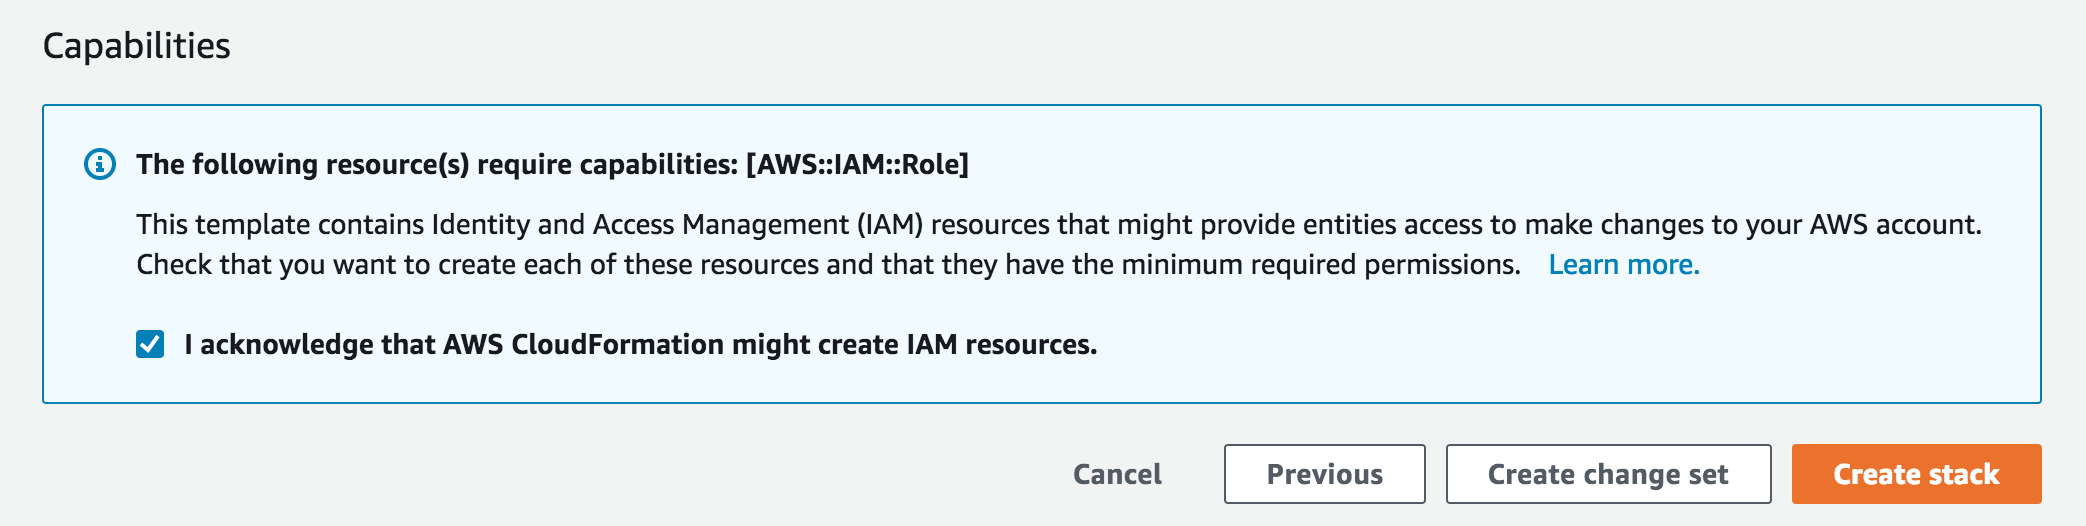
Task: Click 'This template contains' at paragraph start
Action: click(280, 224)
